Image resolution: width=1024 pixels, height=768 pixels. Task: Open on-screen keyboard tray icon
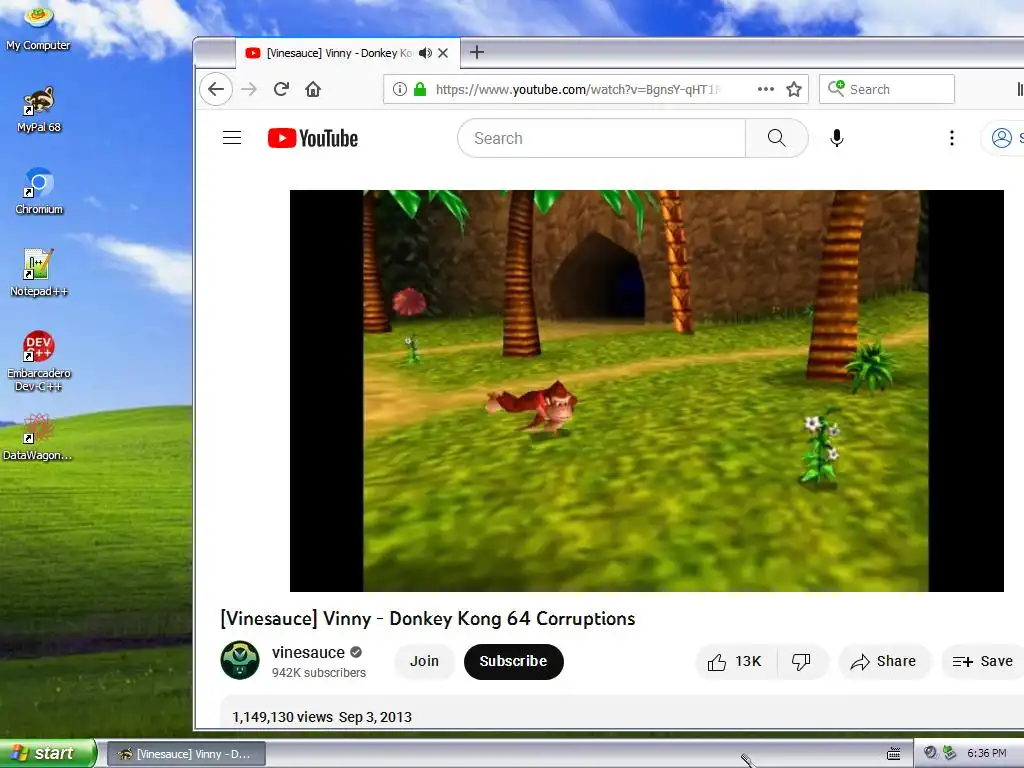click(x=894, y=754)
